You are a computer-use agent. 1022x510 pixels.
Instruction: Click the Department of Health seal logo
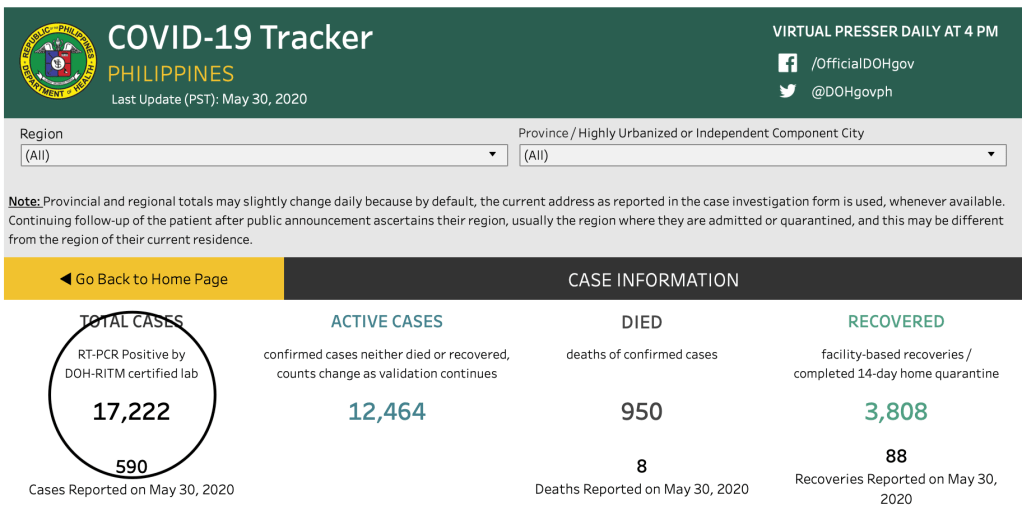point(59,62)
